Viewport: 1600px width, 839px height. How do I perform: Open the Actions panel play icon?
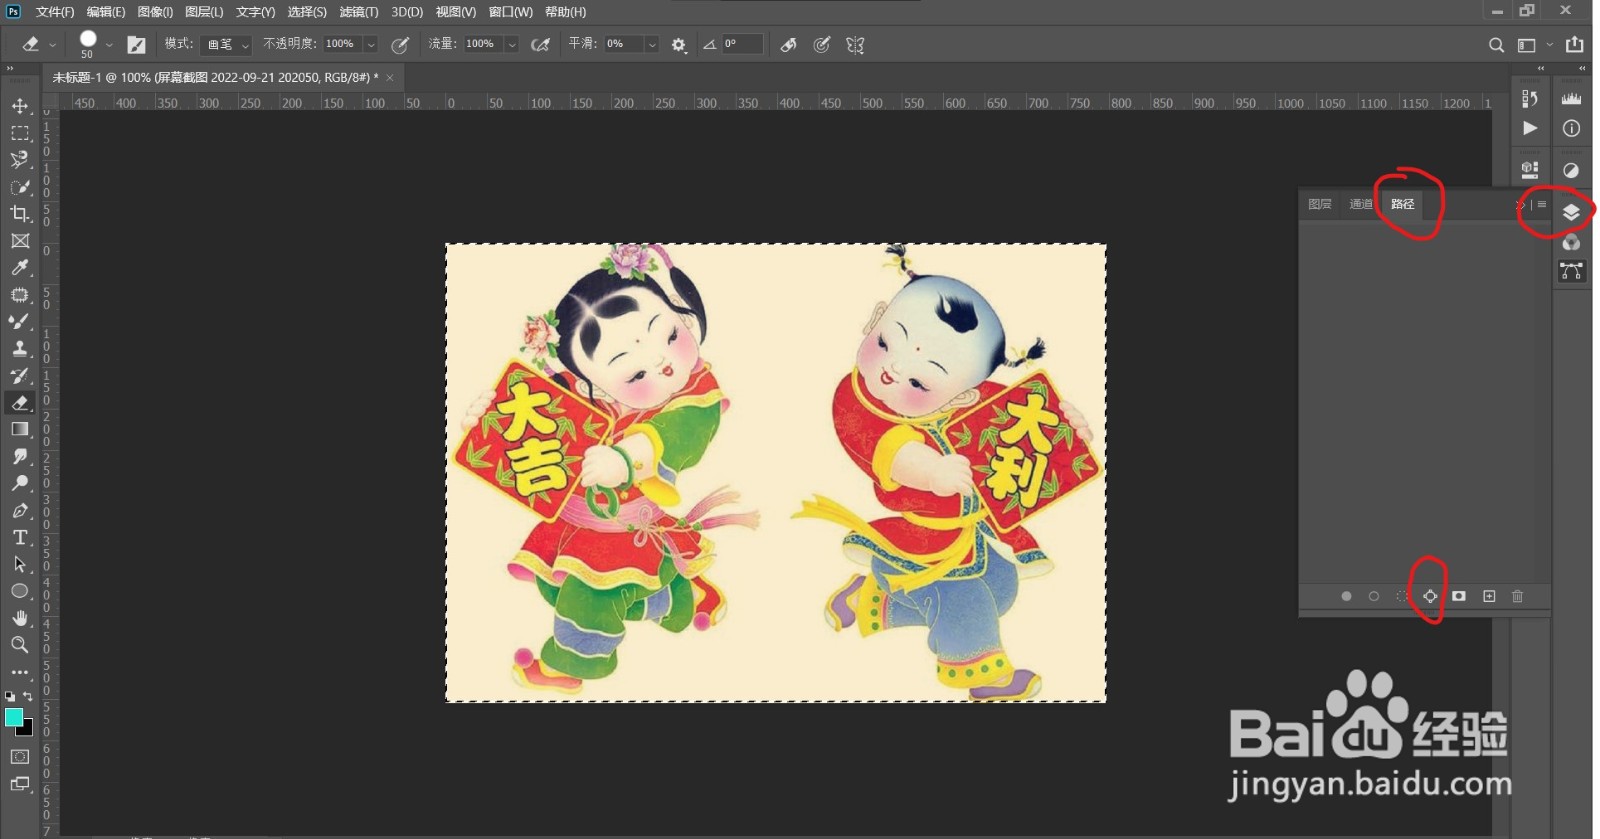[x=1529, y=128]
